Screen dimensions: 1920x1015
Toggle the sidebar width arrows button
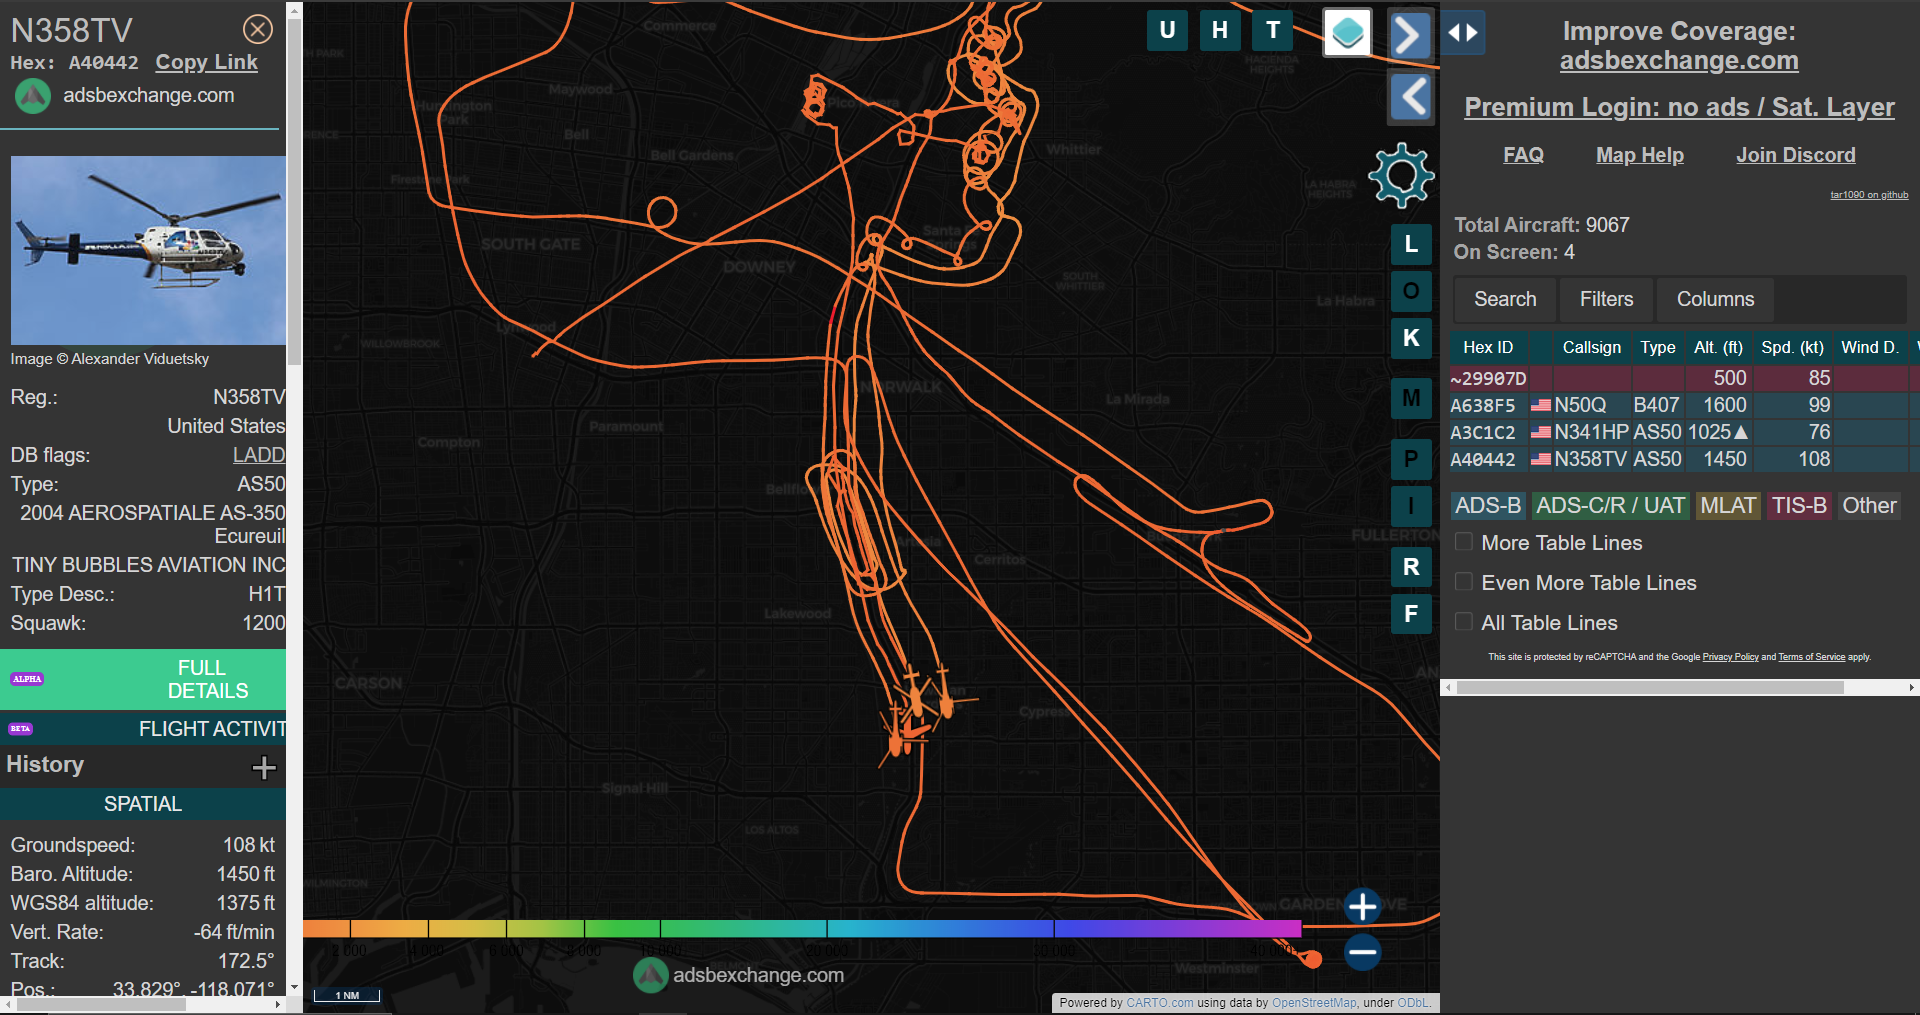click(x=1463, y=33)
